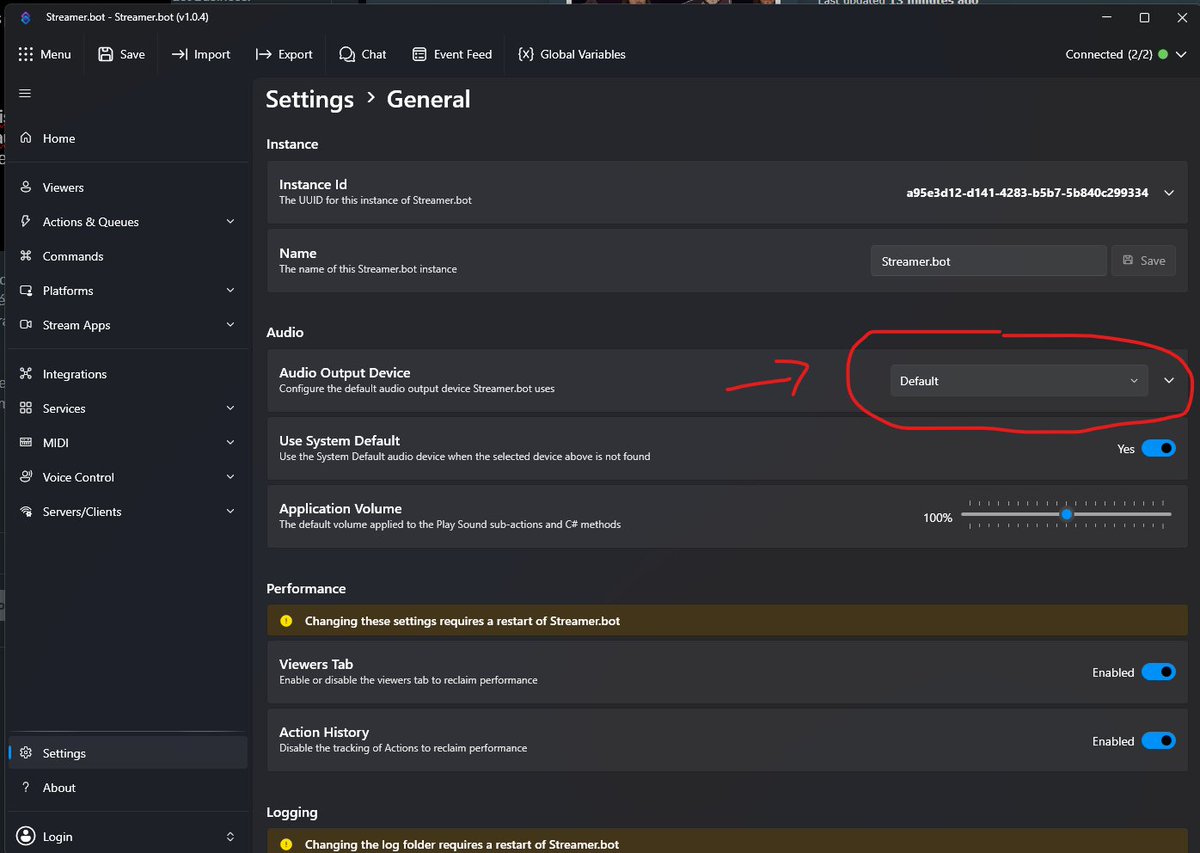Disable the Viewers Tab switch
This screenshot has height=853, width=1200.
coord(1159,672)
